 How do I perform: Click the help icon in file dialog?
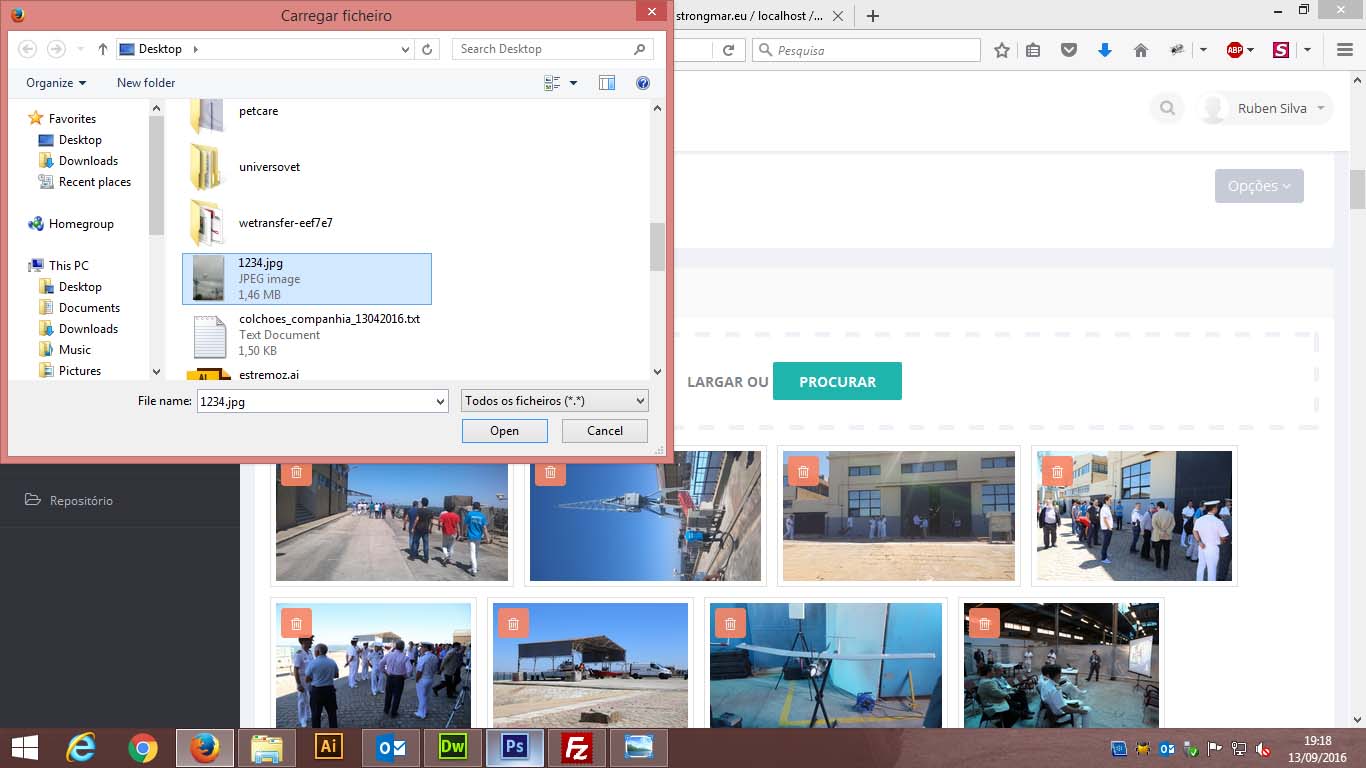(x=643, y=83)
